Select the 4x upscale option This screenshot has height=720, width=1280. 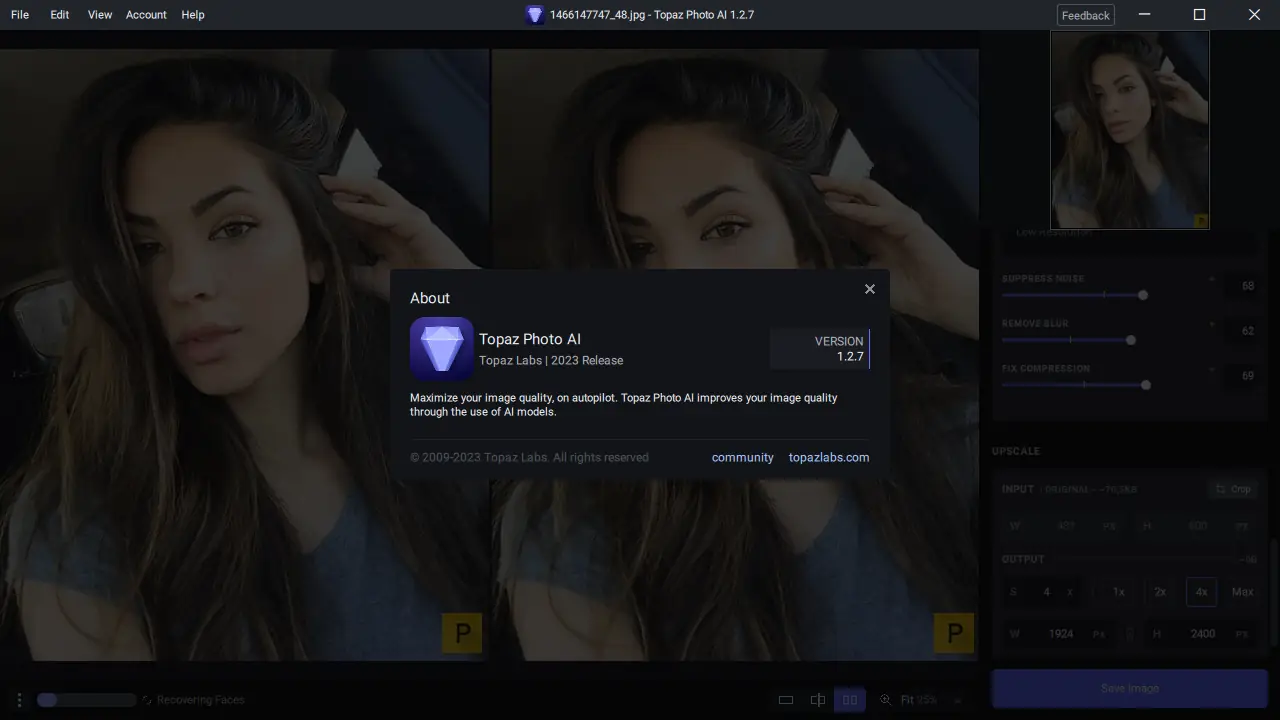point(1201,592)
